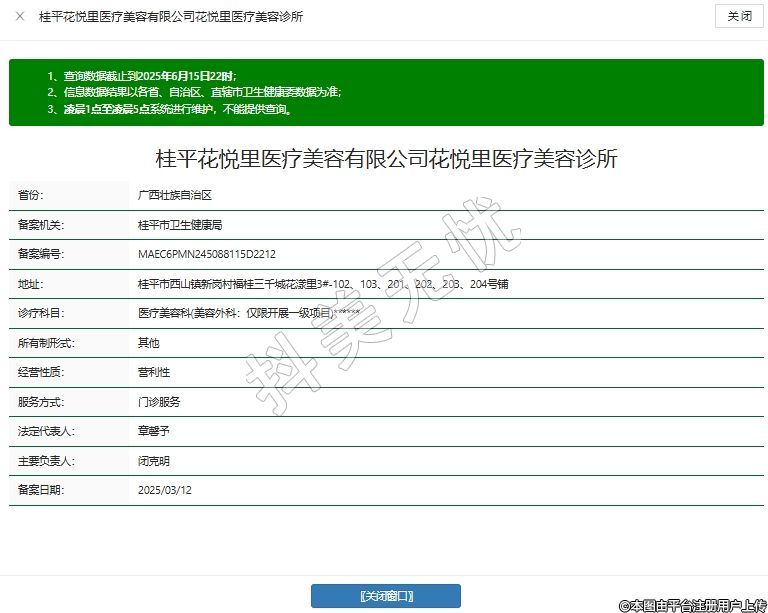768x613 pixels.
Task: Select the legal representative name 章馨予
Action: tap(154, 431)
